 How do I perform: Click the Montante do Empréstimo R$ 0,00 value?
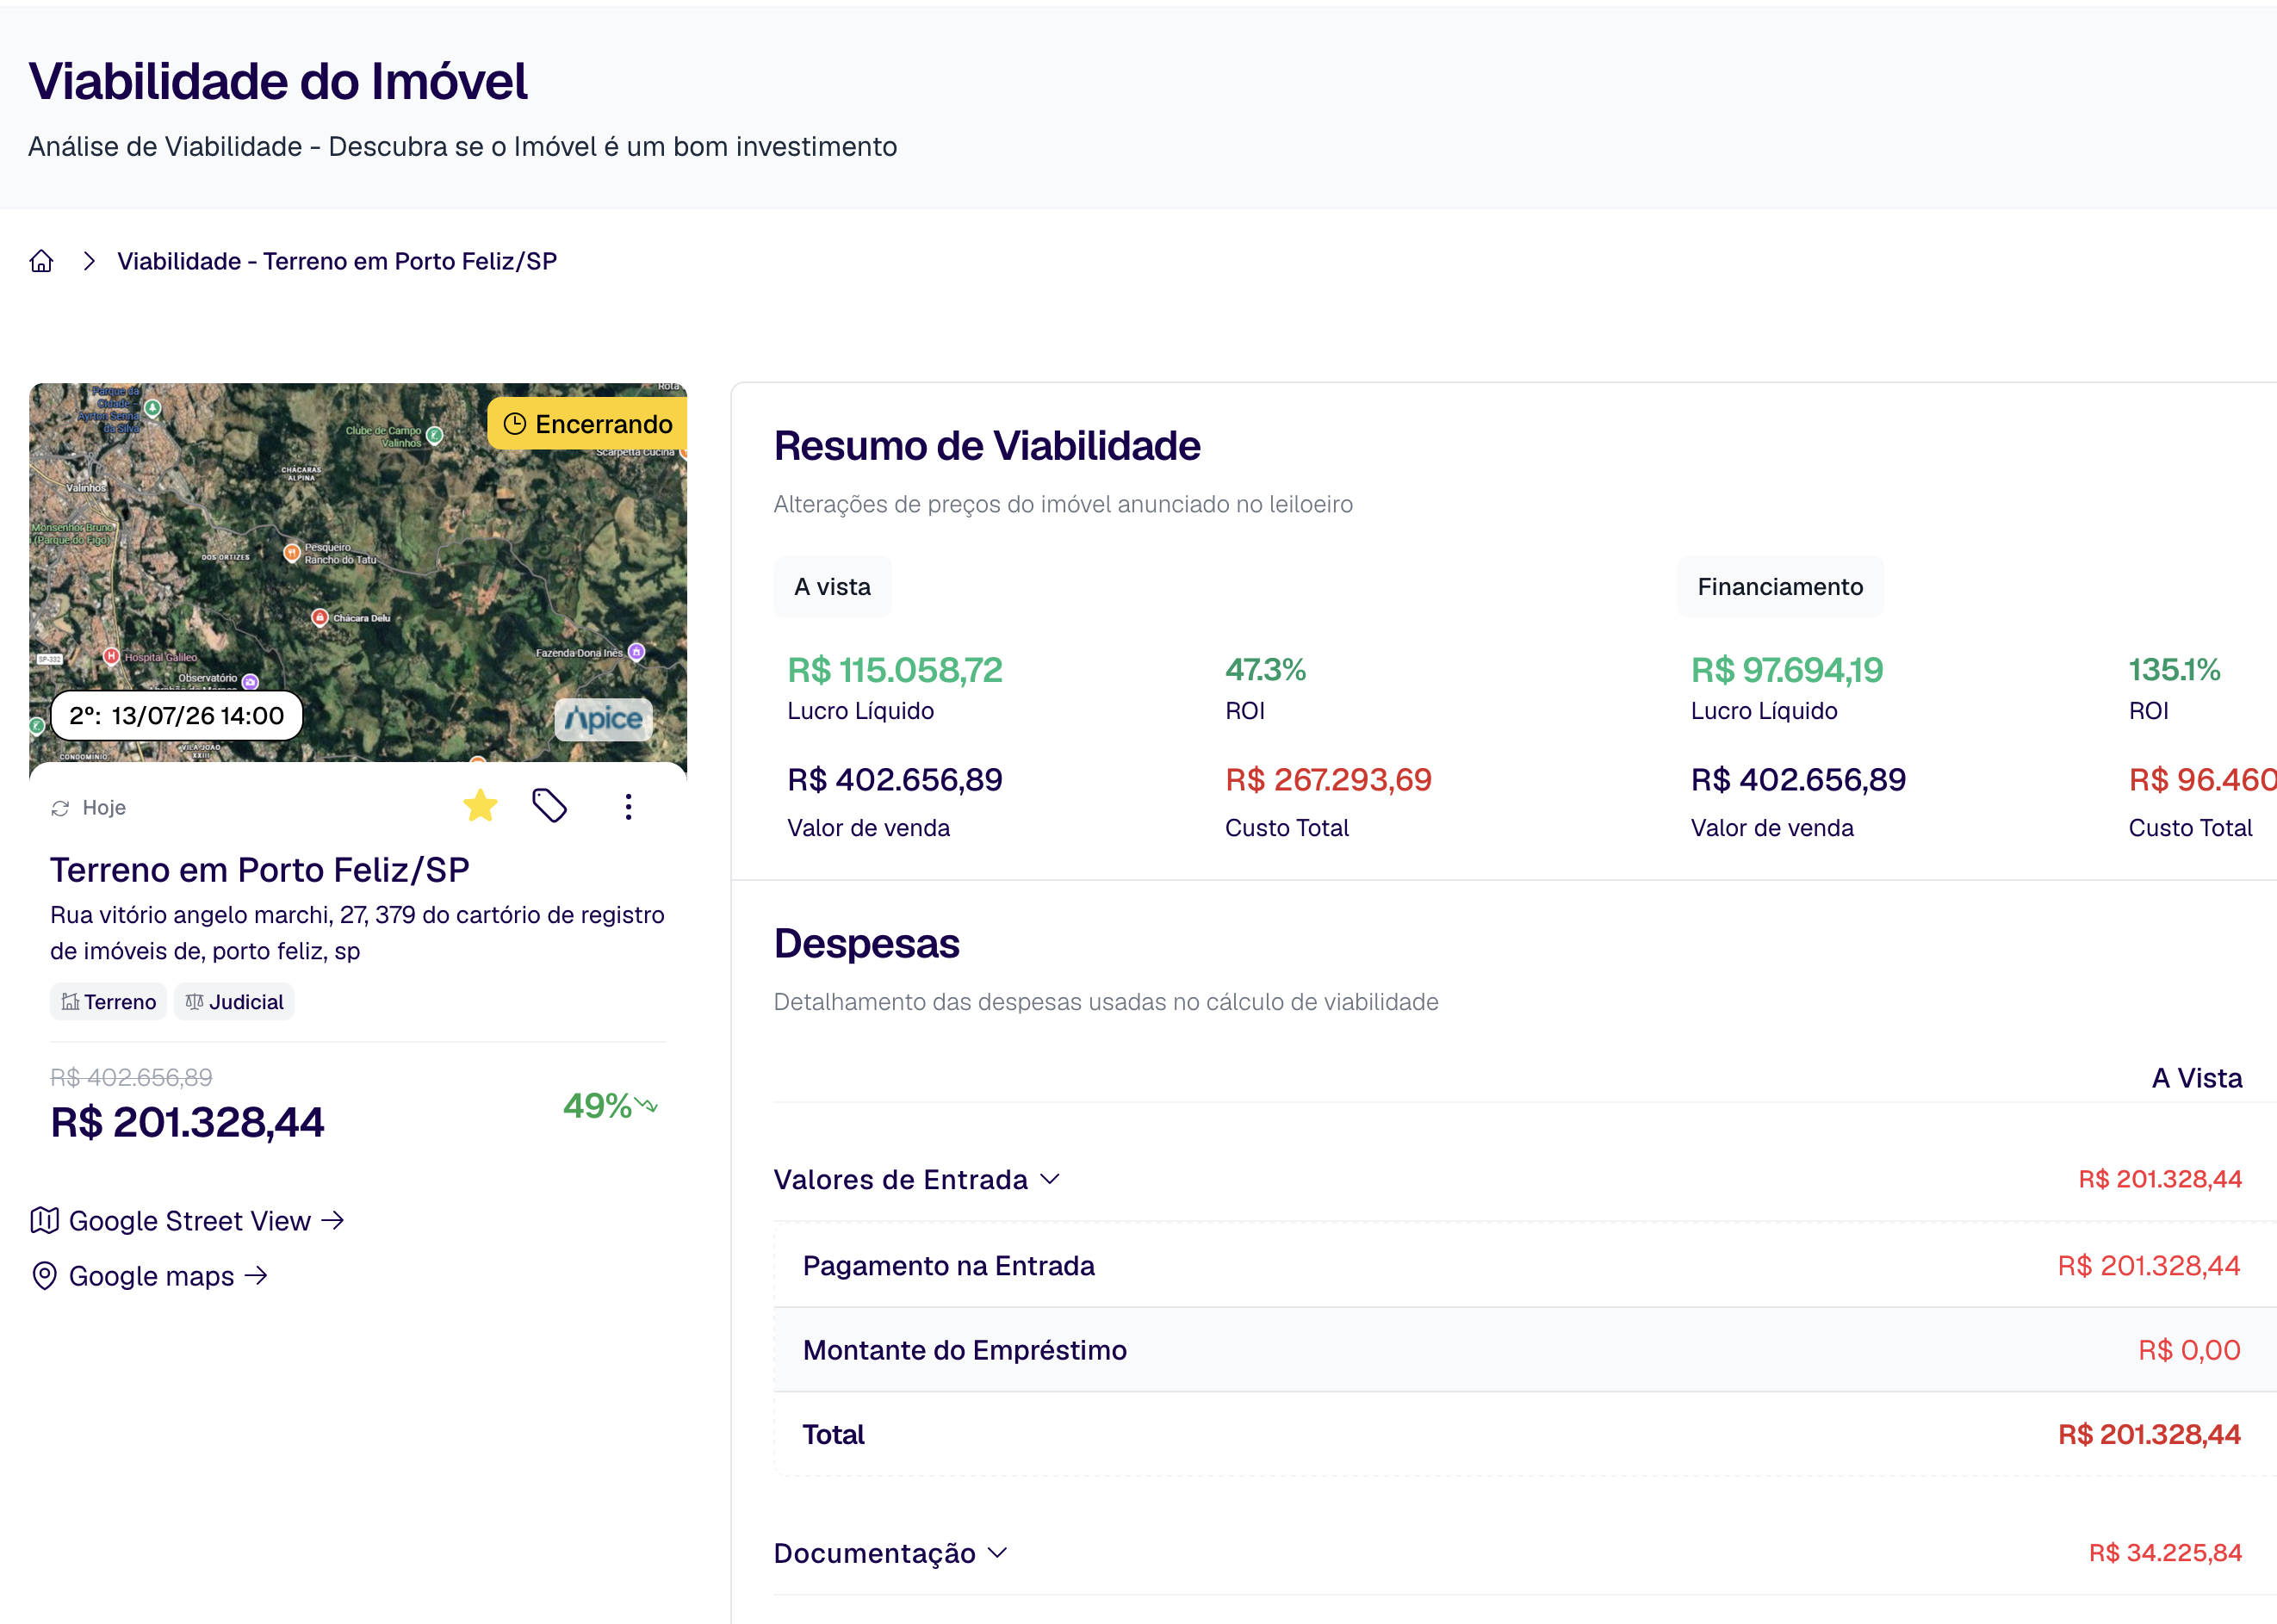2189,1351
